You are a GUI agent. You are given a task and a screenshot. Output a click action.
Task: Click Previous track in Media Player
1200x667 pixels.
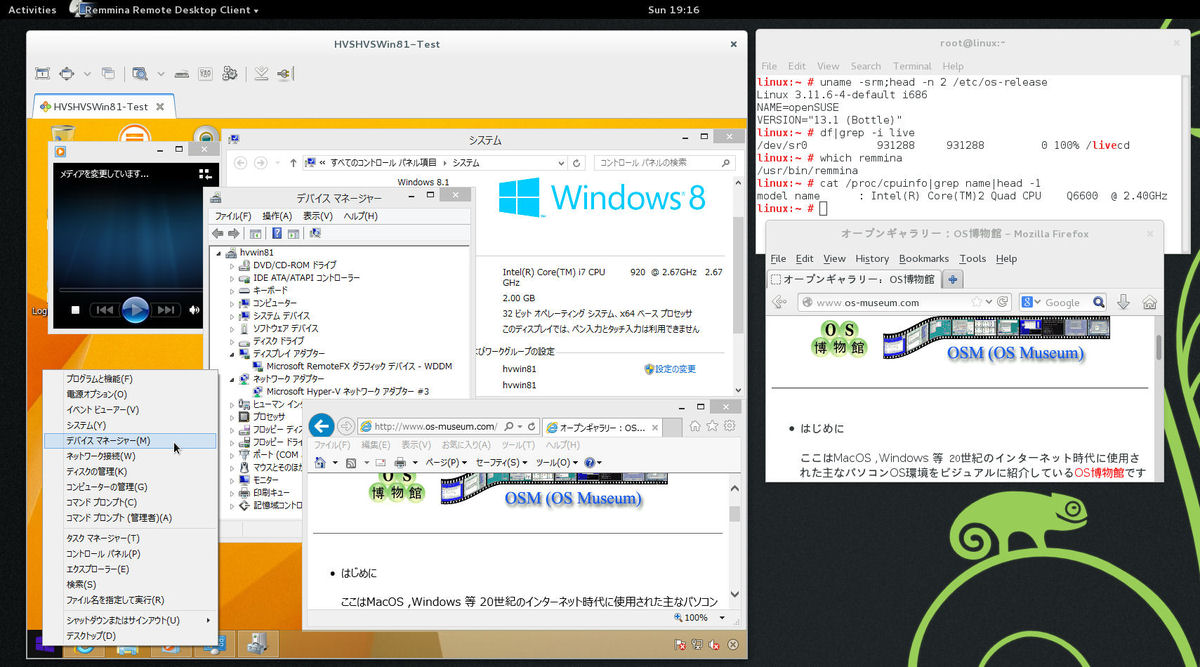click(x=104, y=310)
